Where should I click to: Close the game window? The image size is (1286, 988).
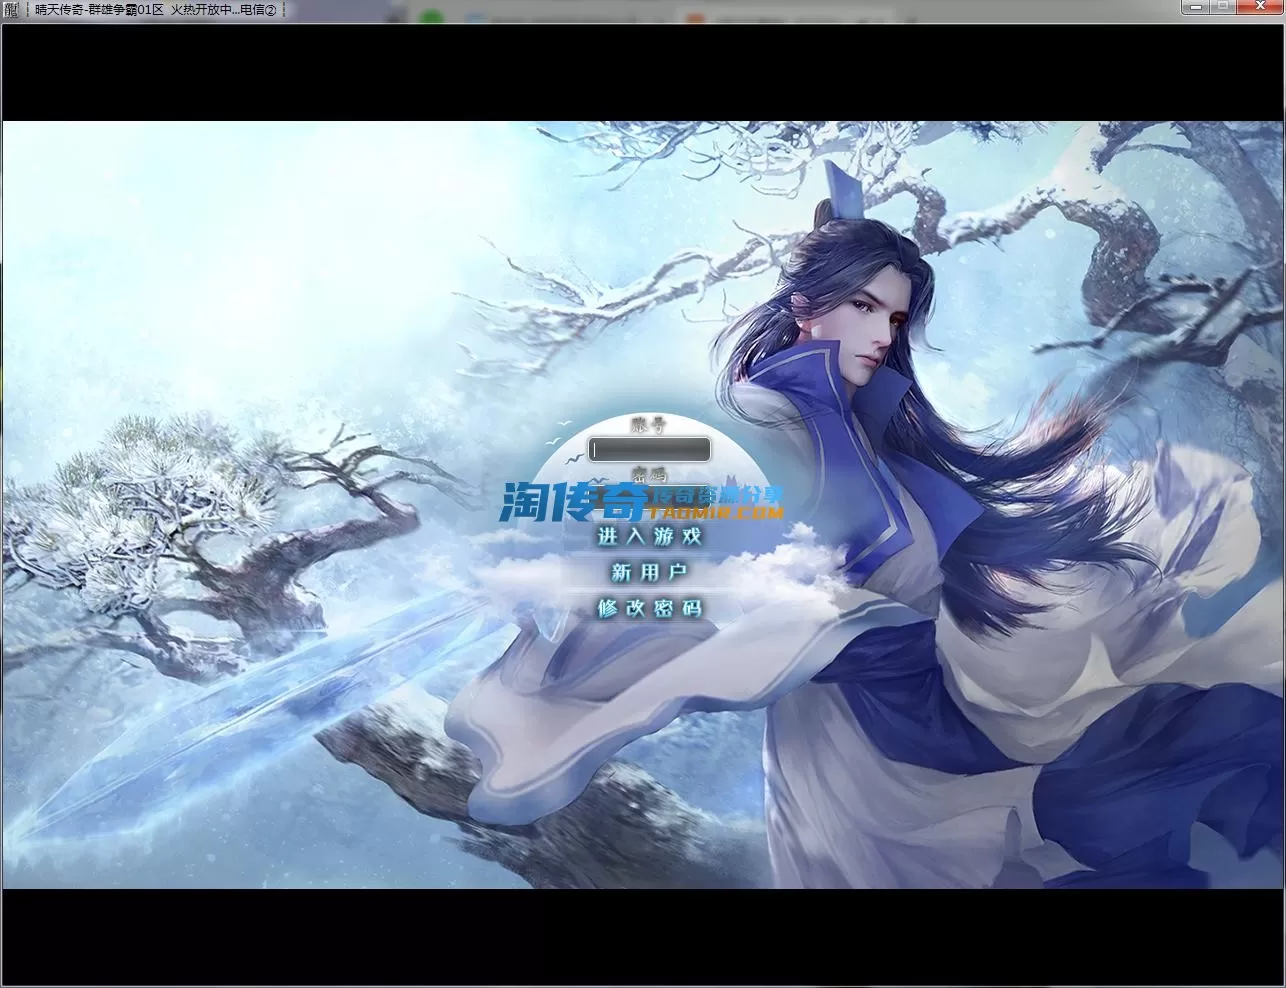pyautogui.click(x=1258, y=7)
